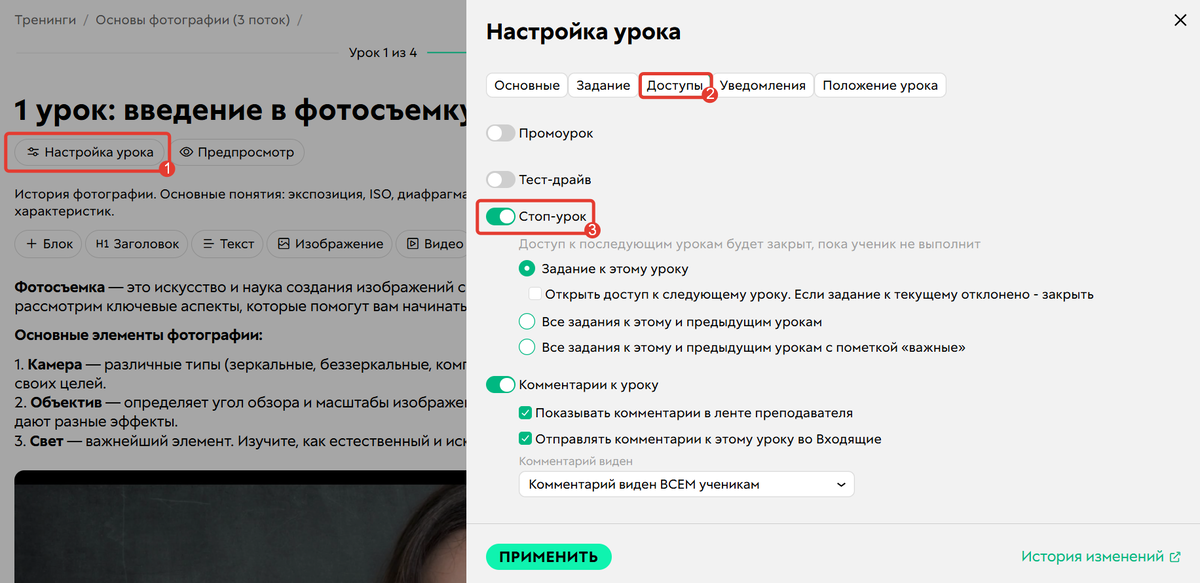Turn on the Тест-драйв switch
The image size is (1200, 583).
pos(501,179)
